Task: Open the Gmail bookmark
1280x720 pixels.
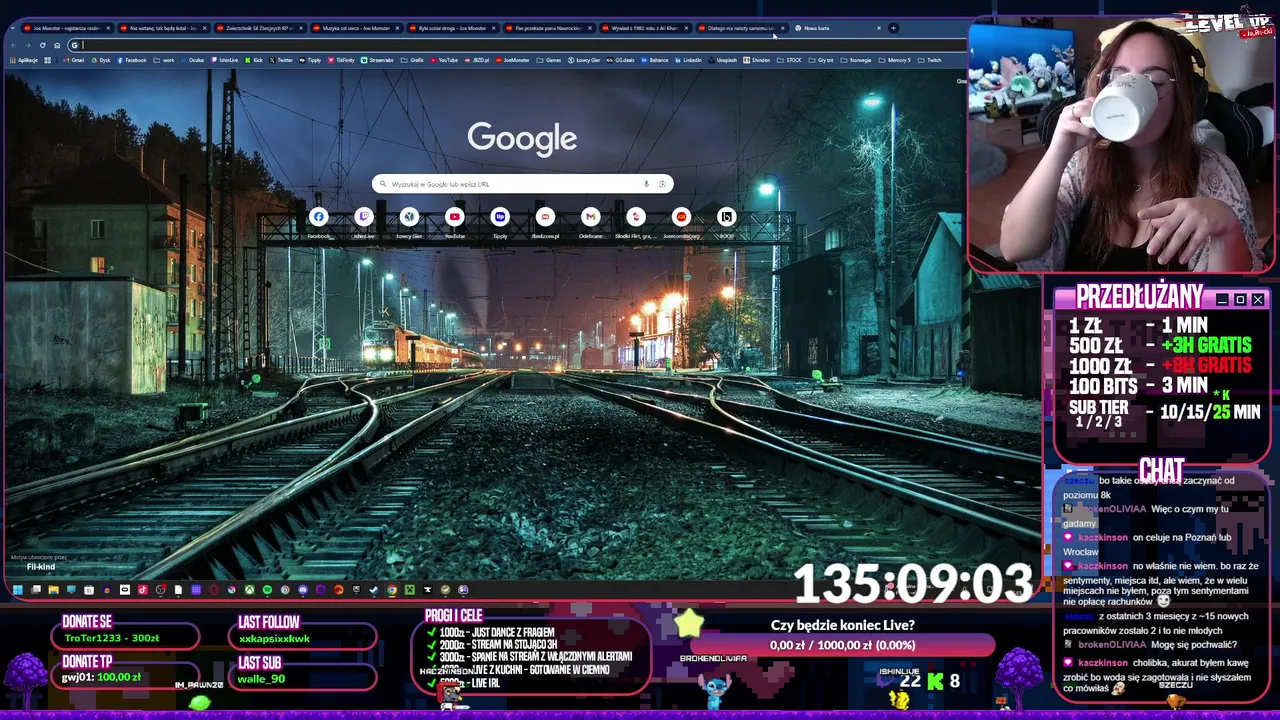Action: (73, 60)
